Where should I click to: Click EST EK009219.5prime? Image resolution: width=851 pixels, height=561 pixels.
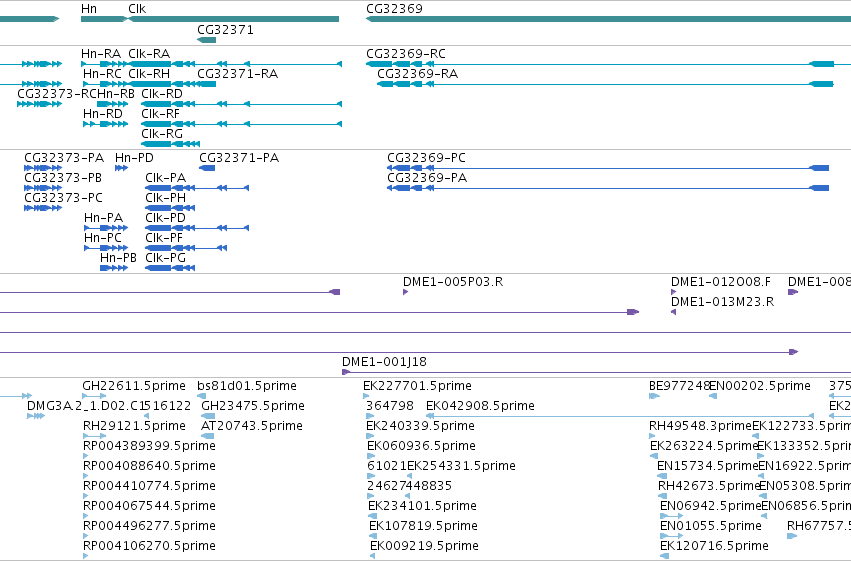point(424,547)
